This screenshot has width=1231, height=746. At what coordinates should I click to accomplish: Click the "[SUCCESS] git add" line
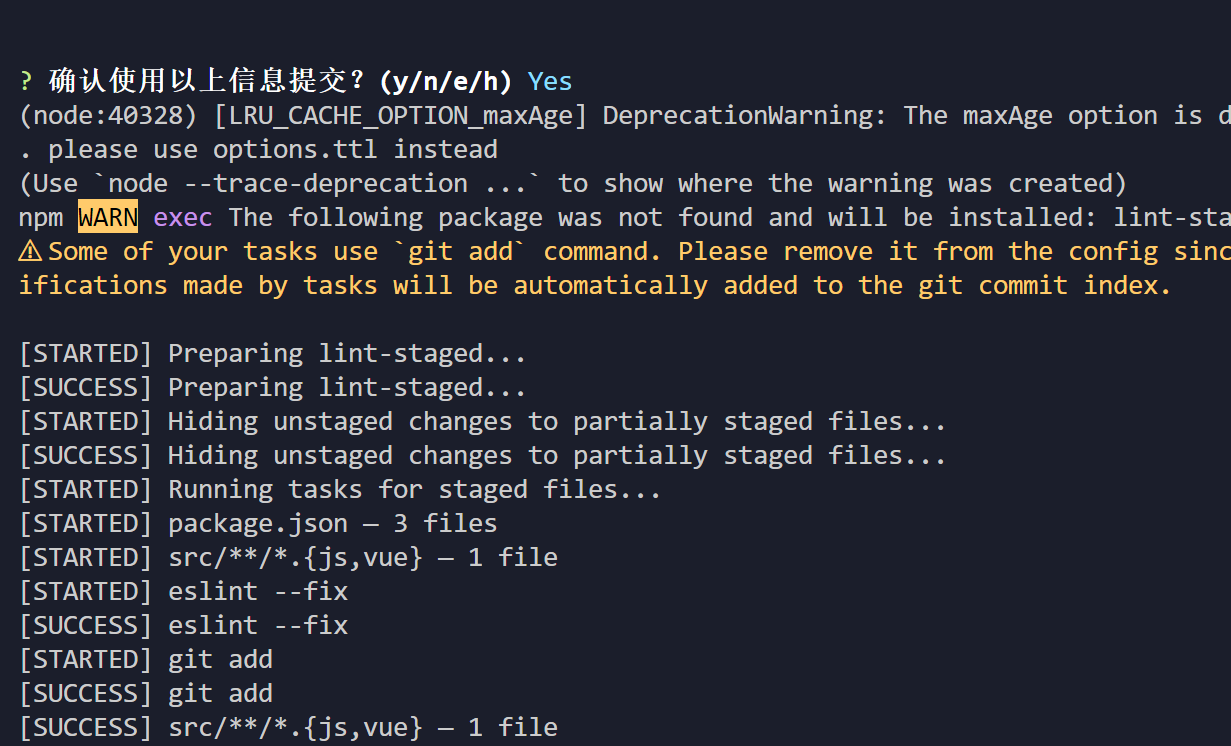point(146,694)
